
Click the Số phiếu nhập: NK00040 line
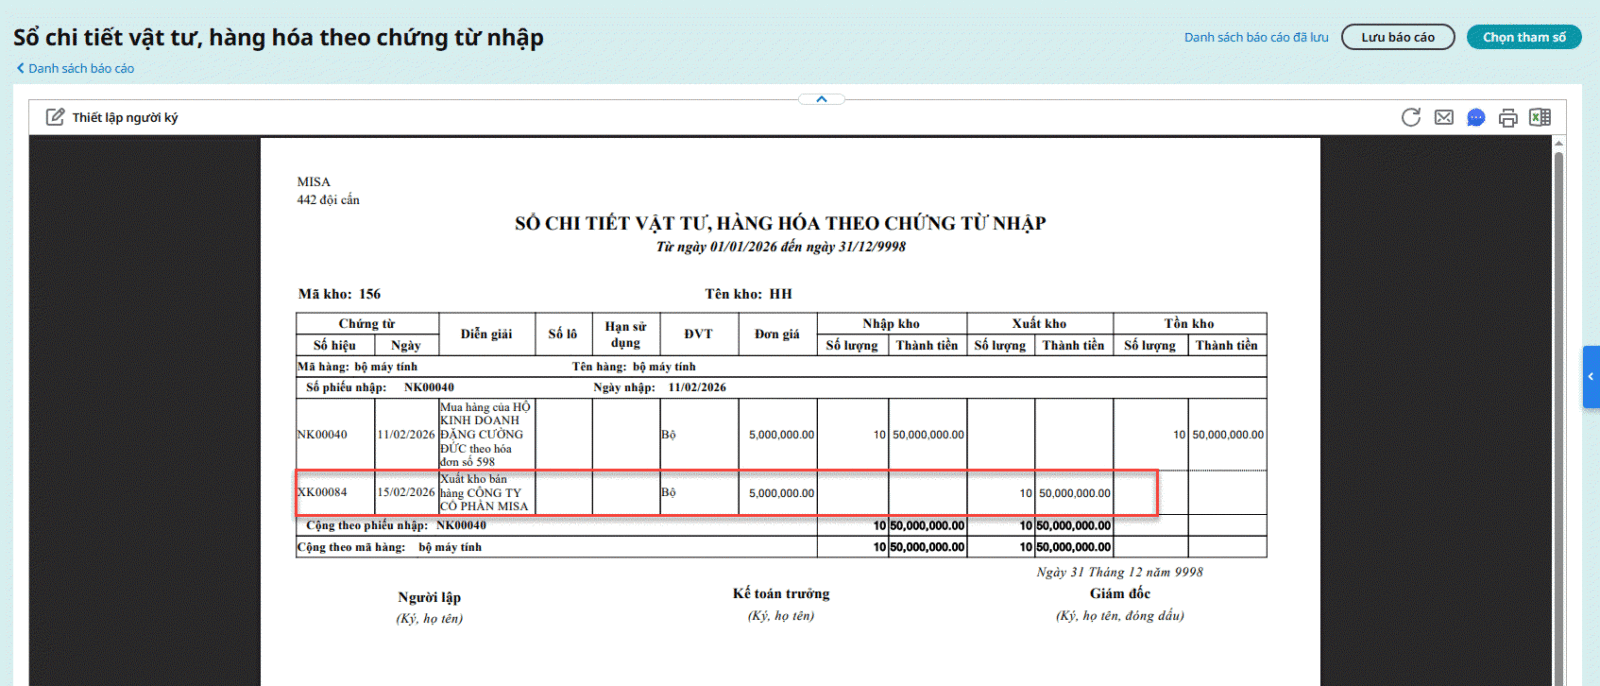[x=380, y=387]
